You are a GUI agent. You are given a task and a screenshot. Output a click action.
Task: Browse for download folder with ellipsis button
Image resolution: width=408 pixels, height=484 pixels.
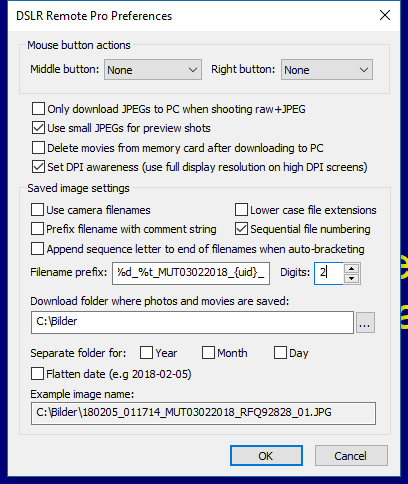365,322
